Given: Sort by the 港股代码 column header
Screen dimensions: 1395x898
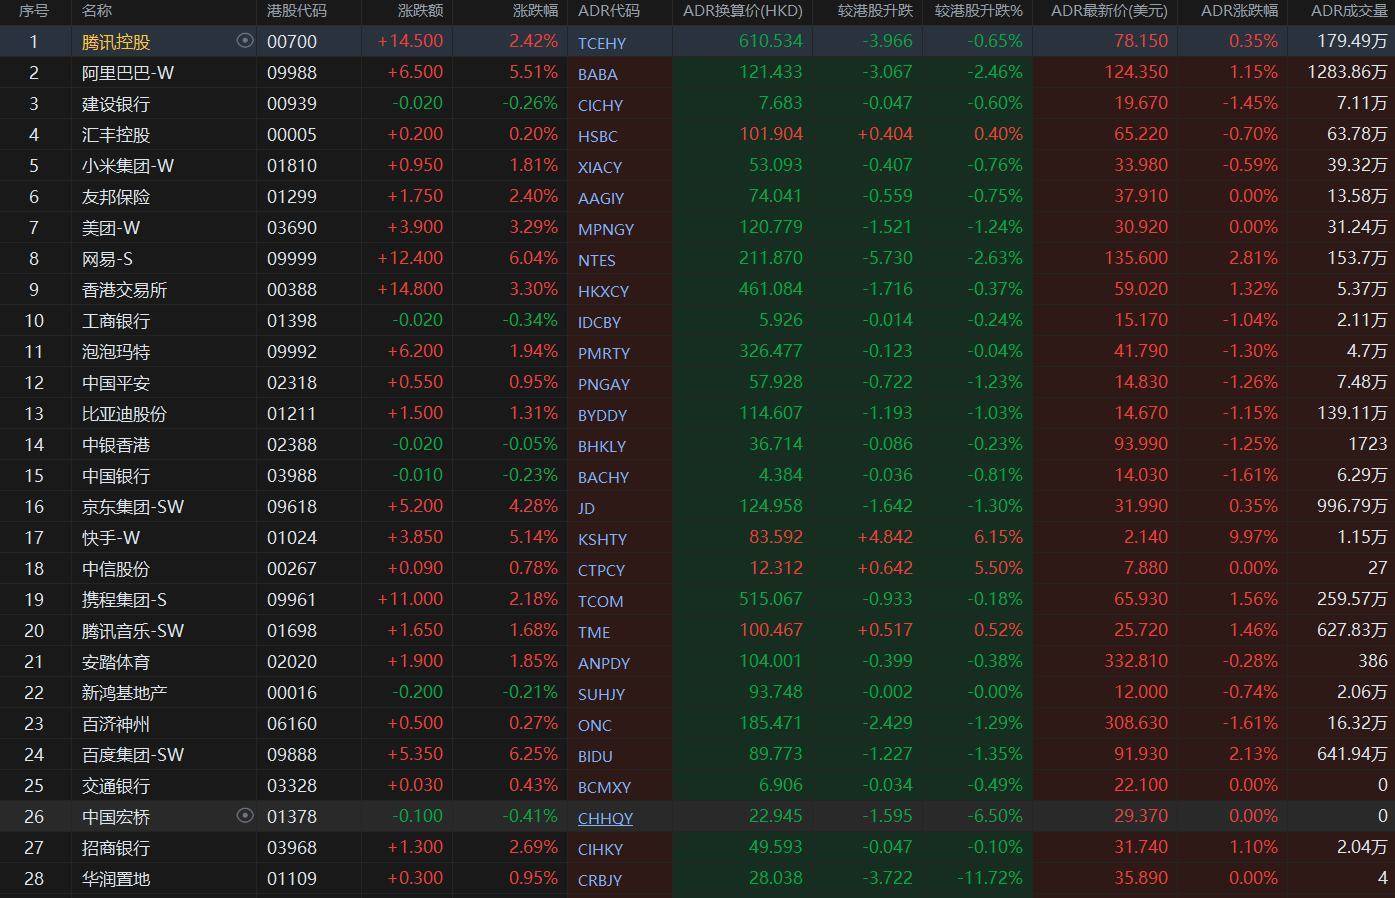Looking at the screenshot, I should pyautogui.click(x=297, y=11).
